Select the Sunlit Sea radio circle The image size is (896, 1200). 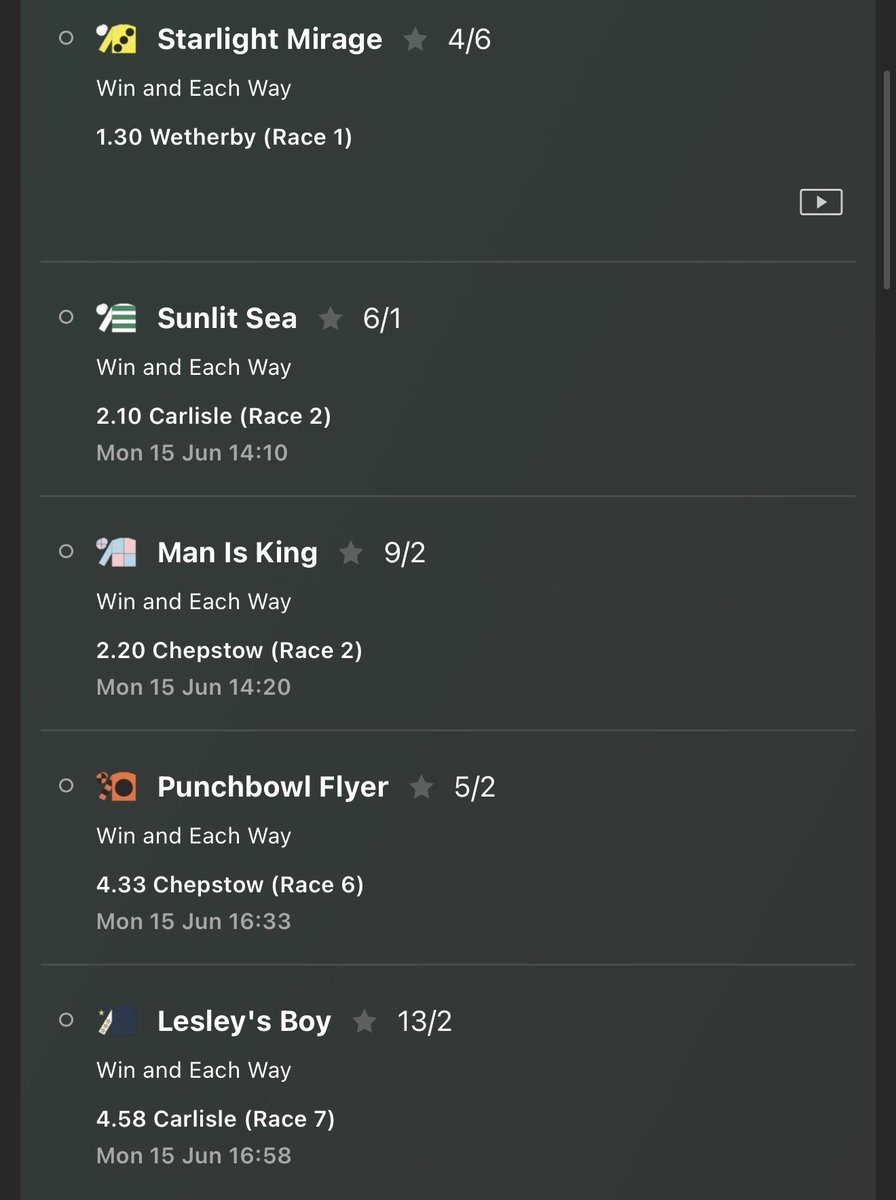(66, 317)
